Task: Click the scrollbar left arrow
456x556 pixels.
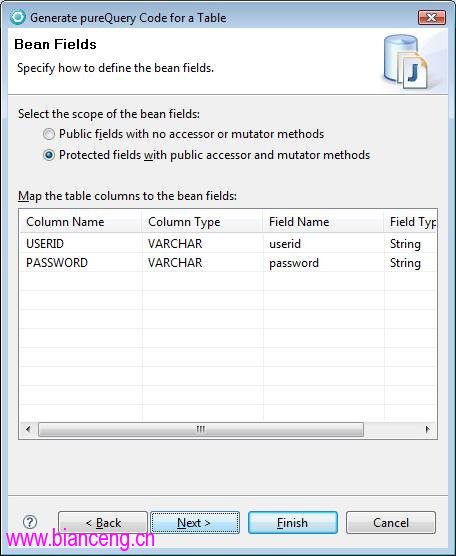Action: (28, 429)
